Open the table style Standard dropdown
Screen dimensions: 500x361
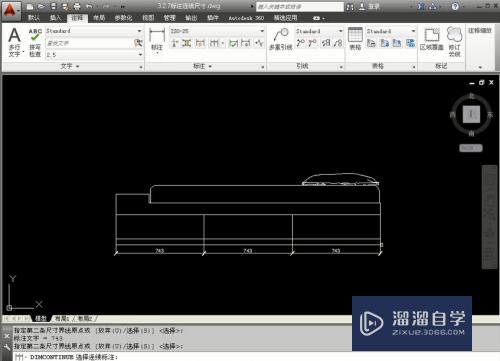[413, 31]
